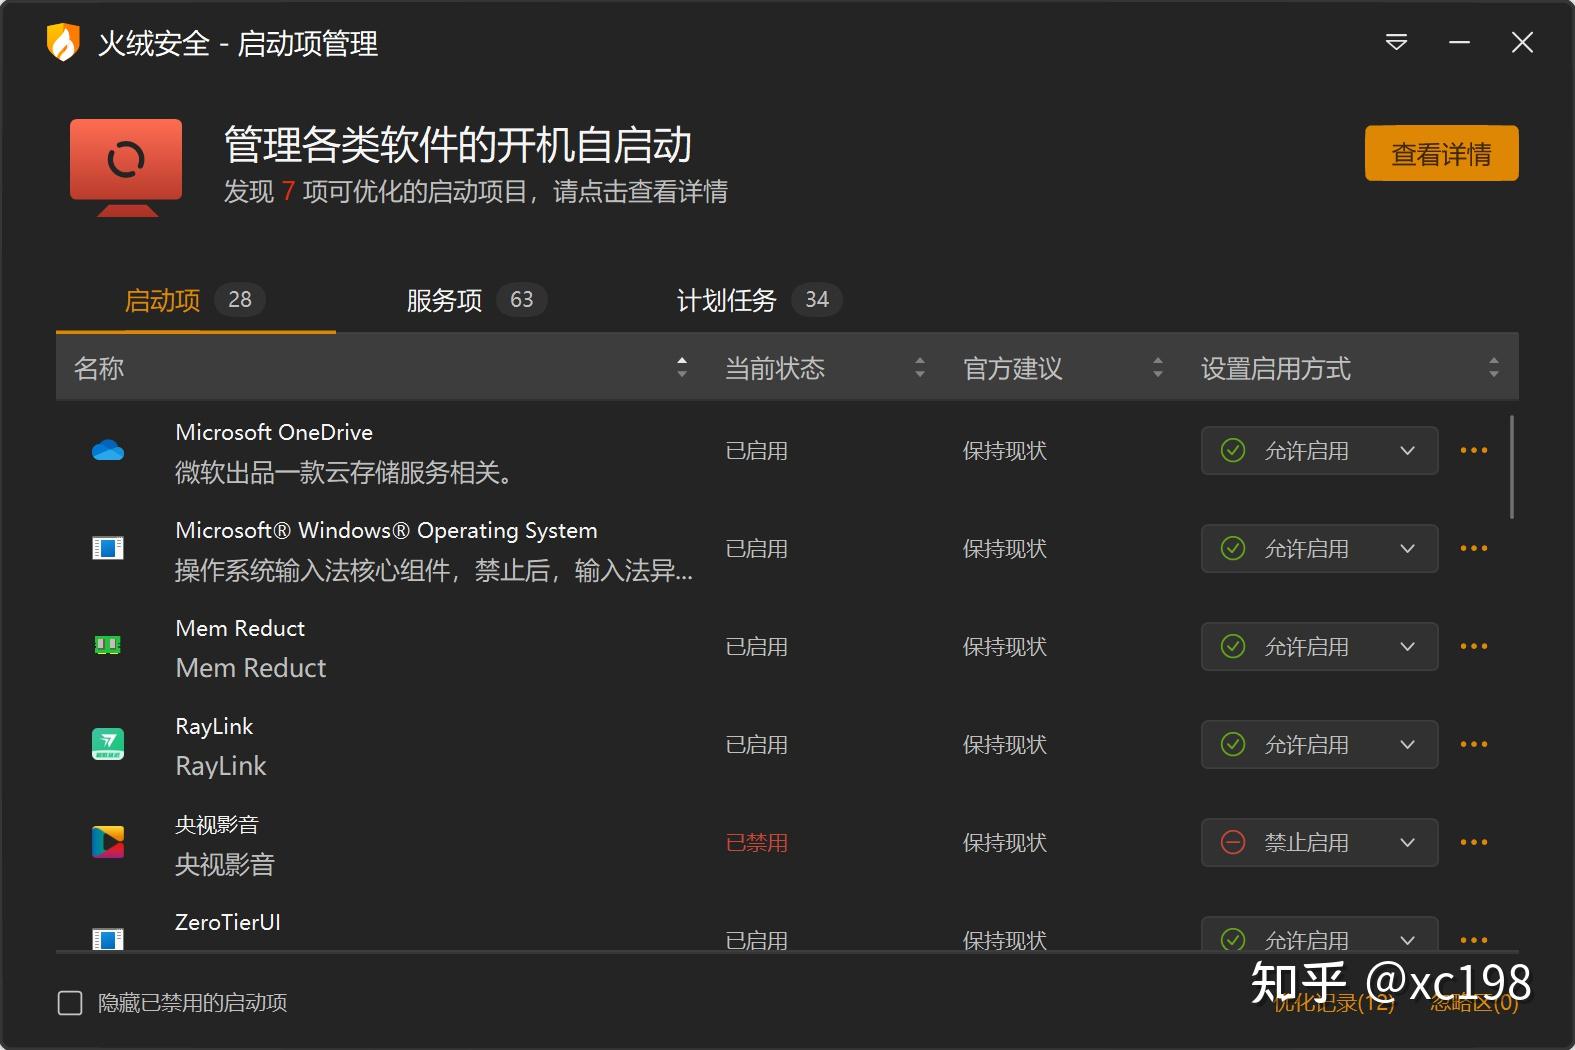Click the 操作系统输入法核心组件 description
Screen dimensions: 1575x1050
tap(434, 570)
